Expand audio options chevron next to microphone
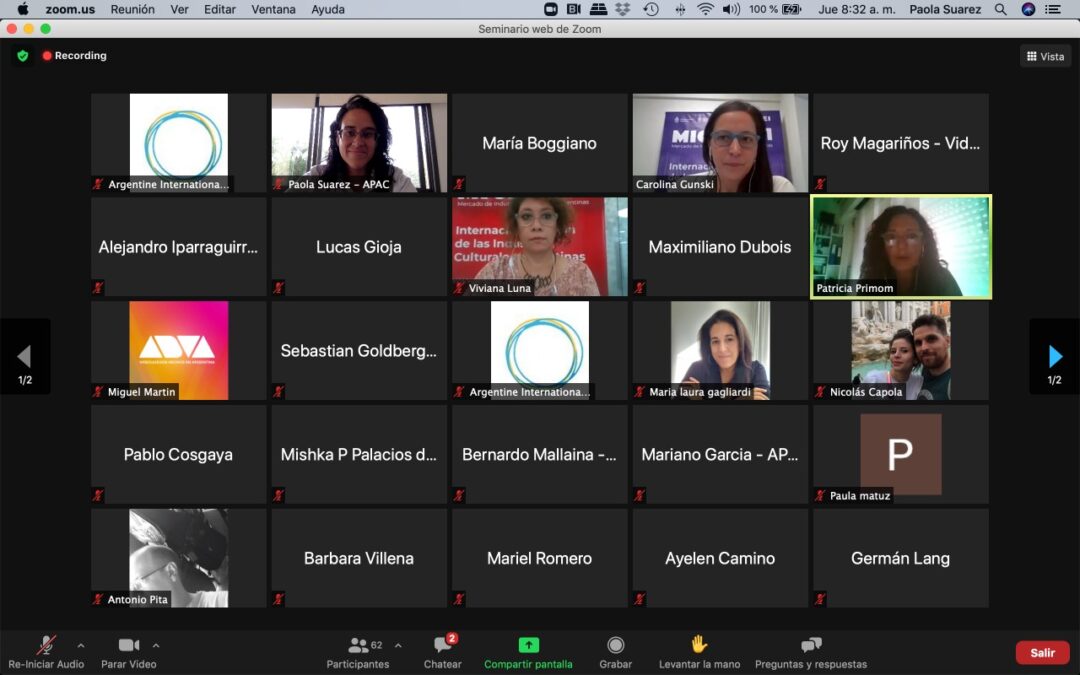This screenshot has height=675, width=1080. coord(81,645)
